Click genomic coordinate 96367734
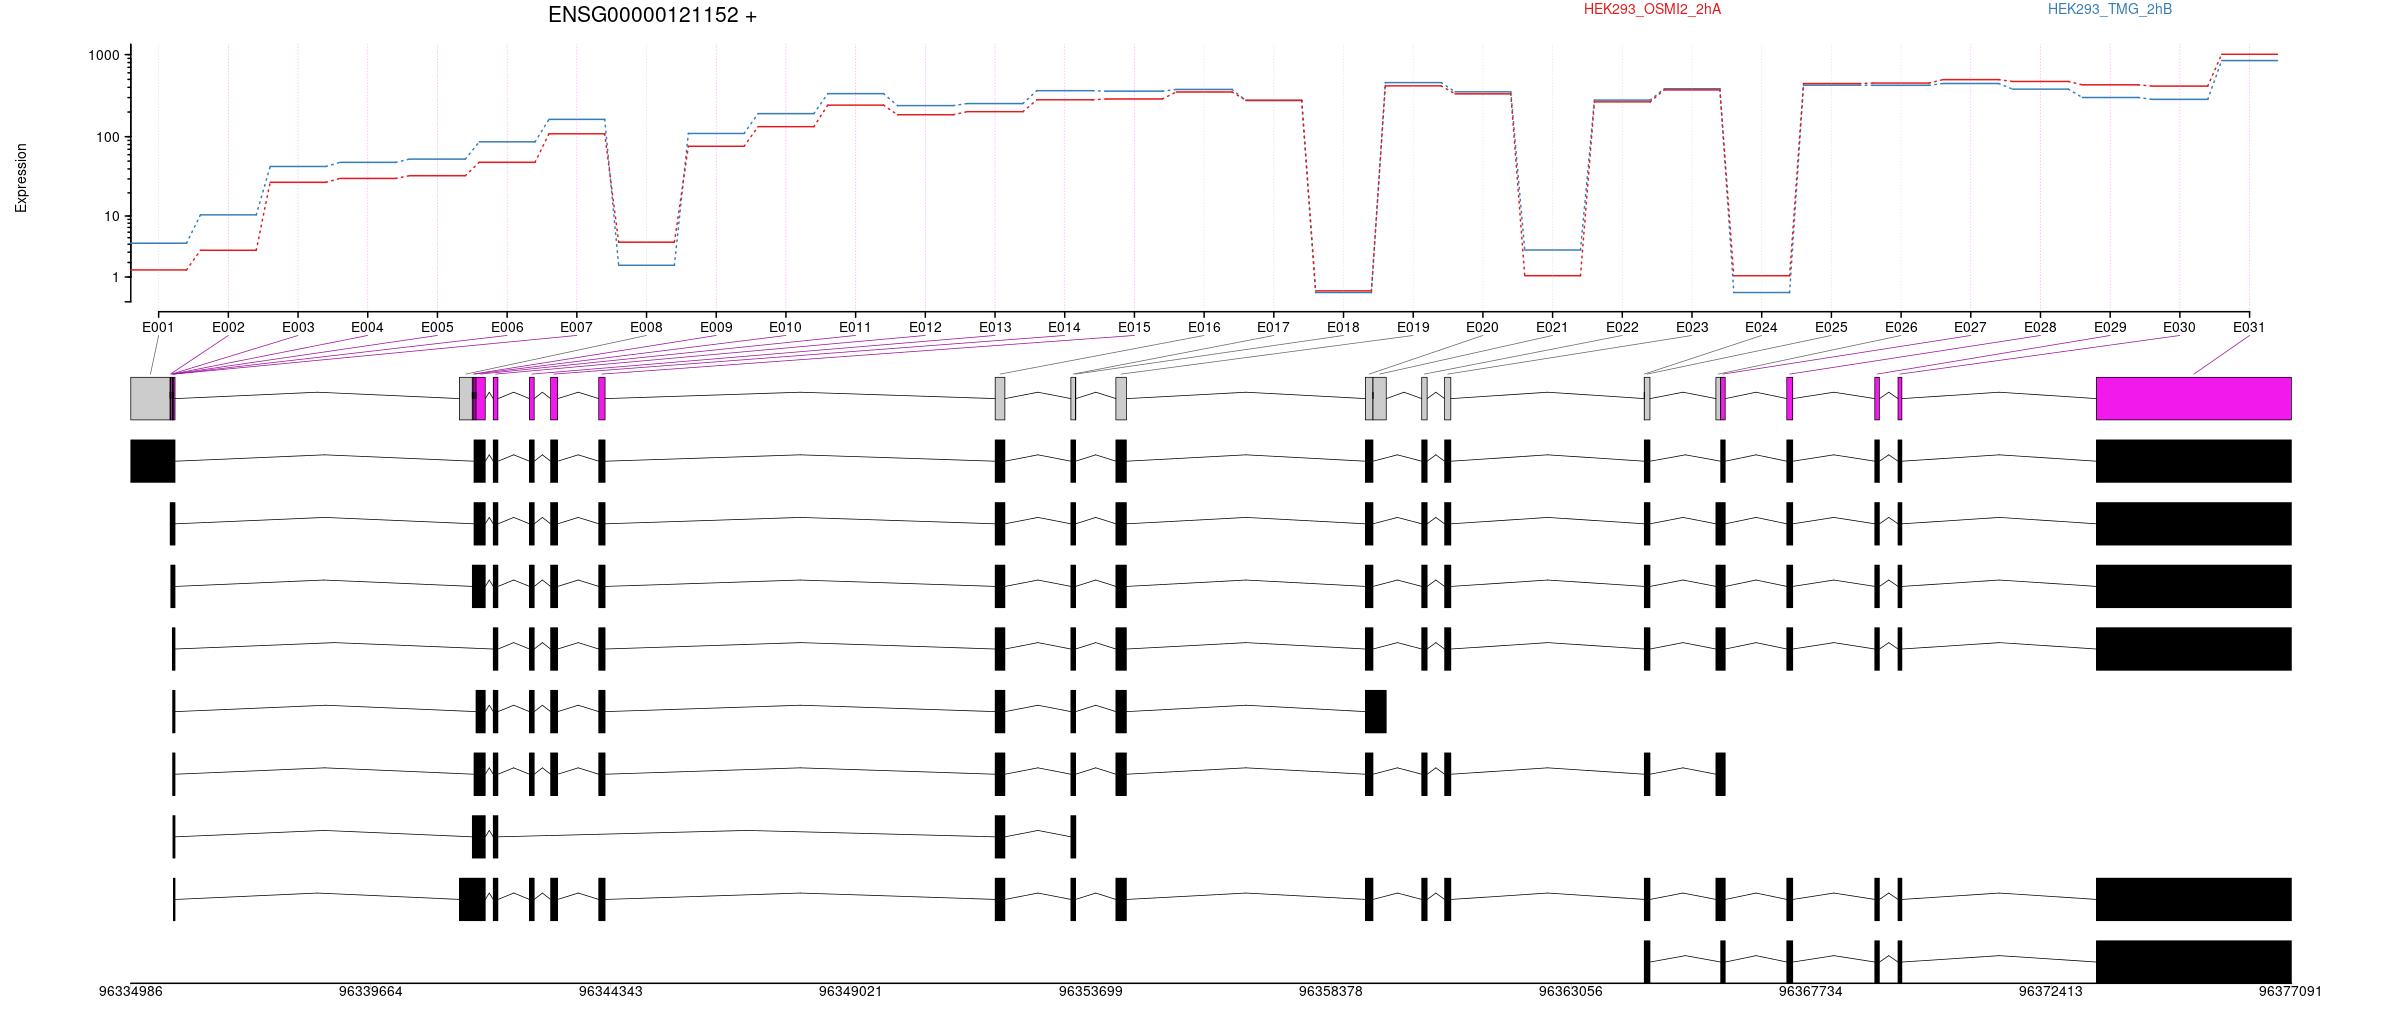 (x=1811, y=992)
